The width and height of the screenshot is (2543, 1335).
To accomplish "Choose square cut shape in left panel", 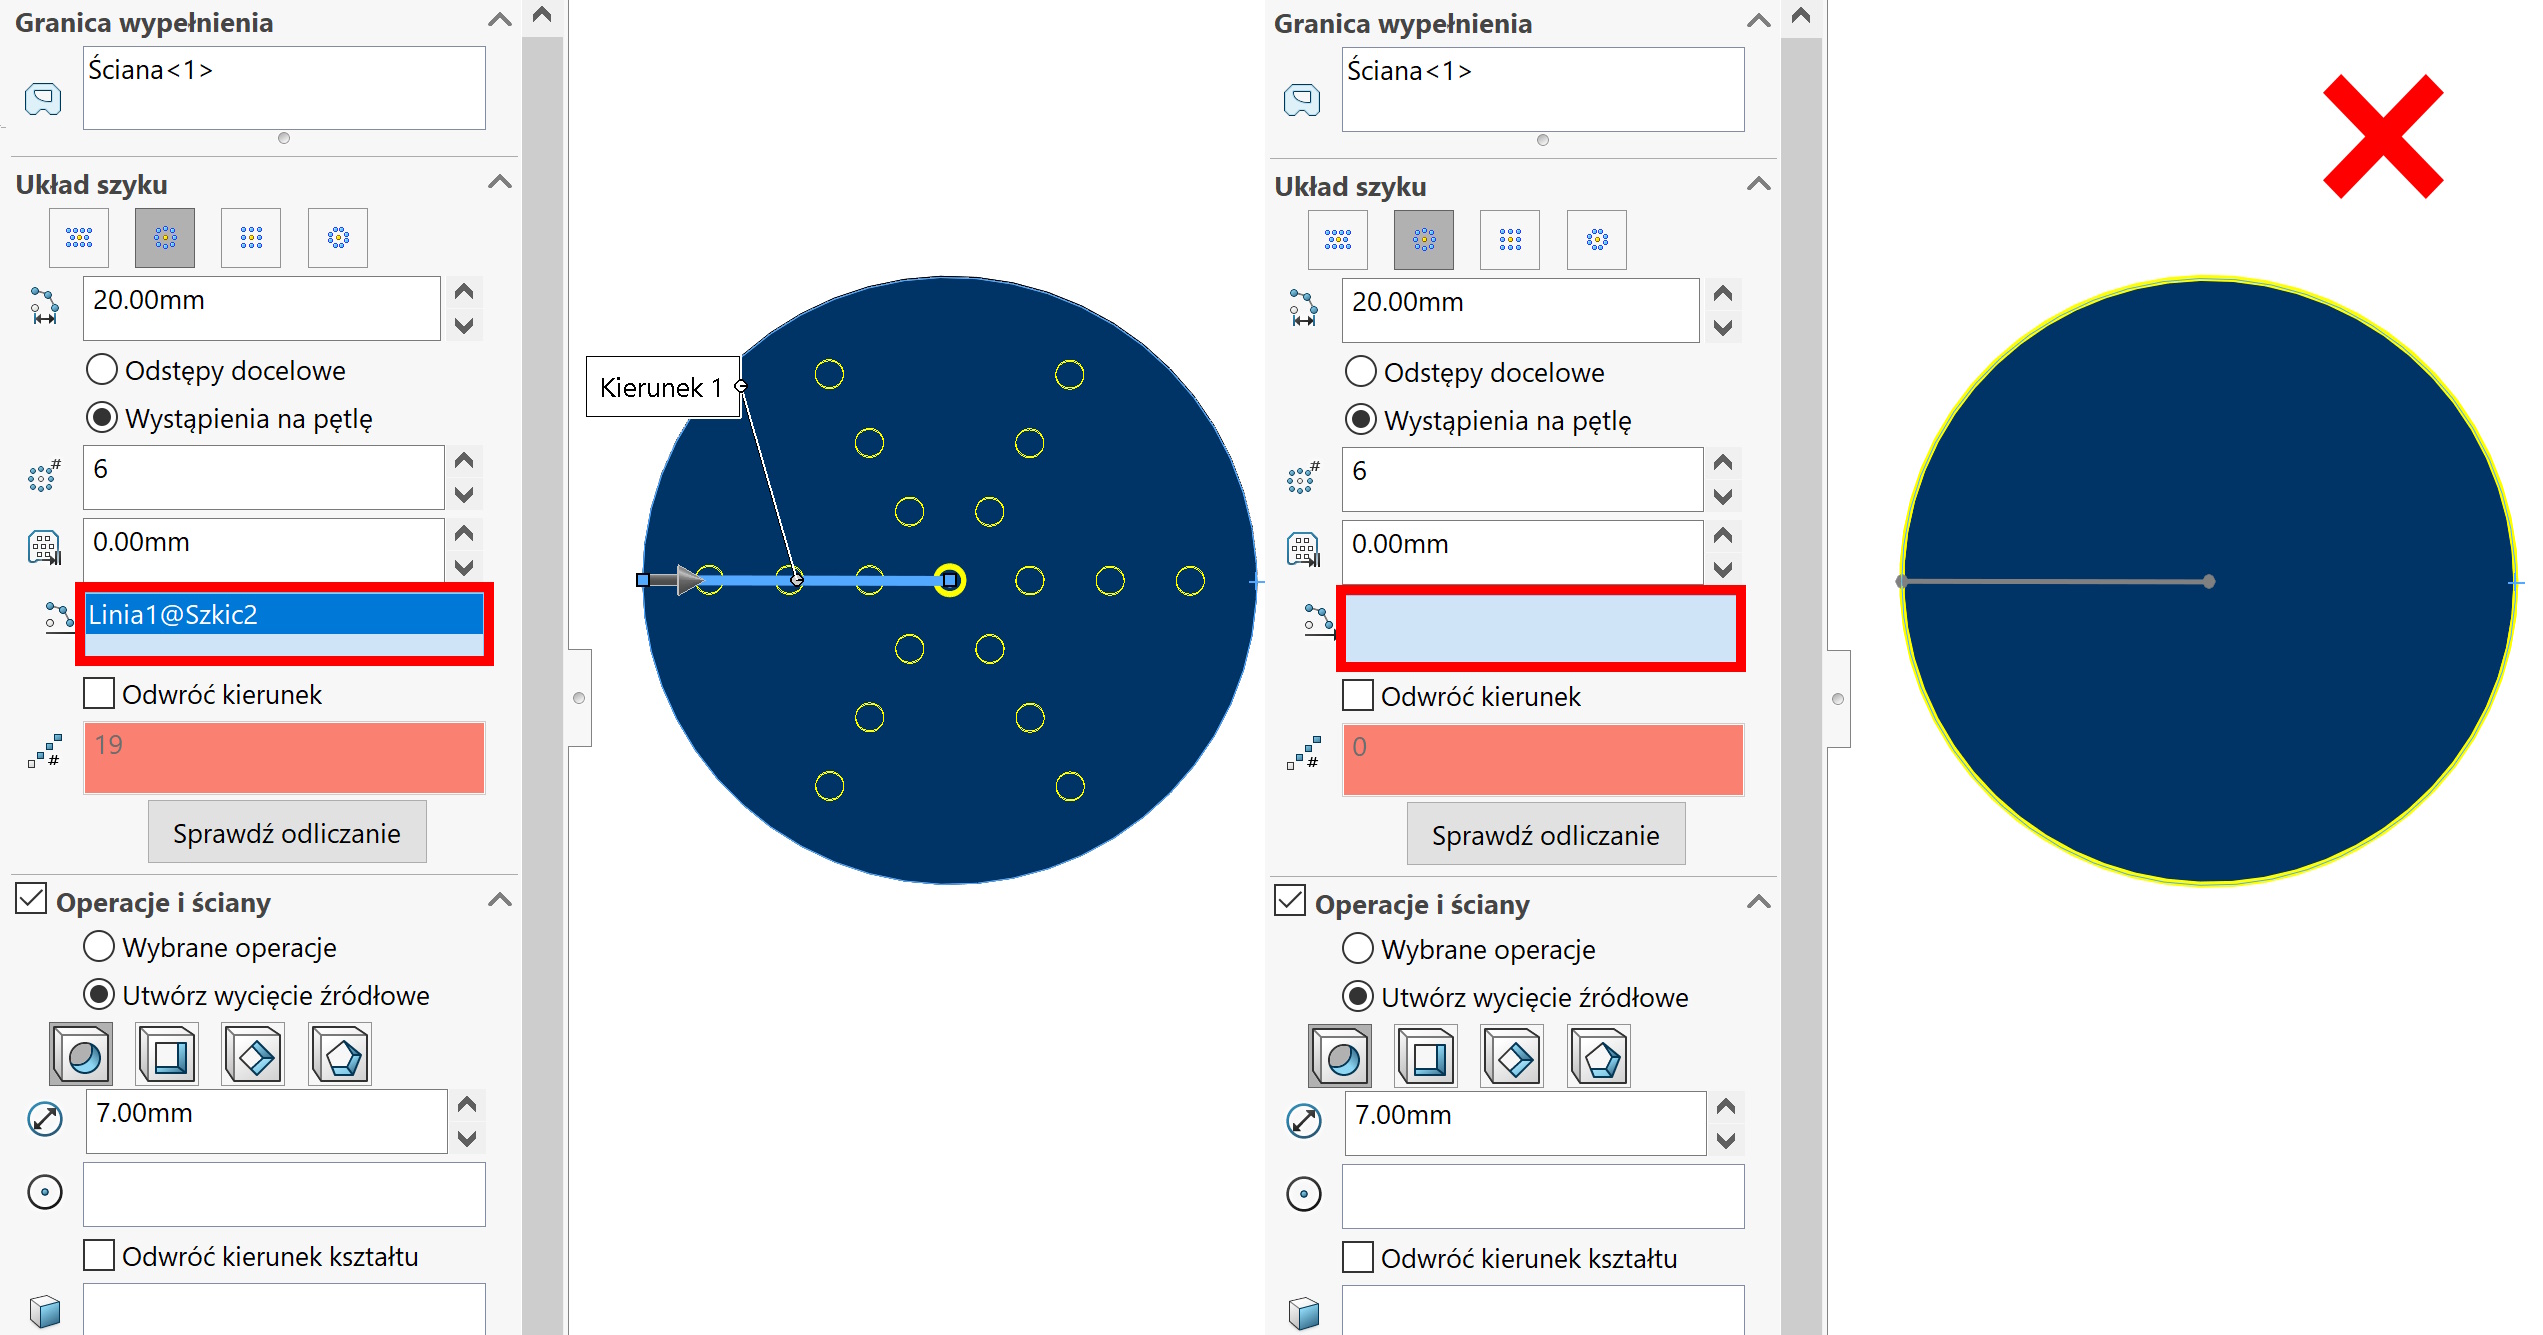I will click(168, 1055).
